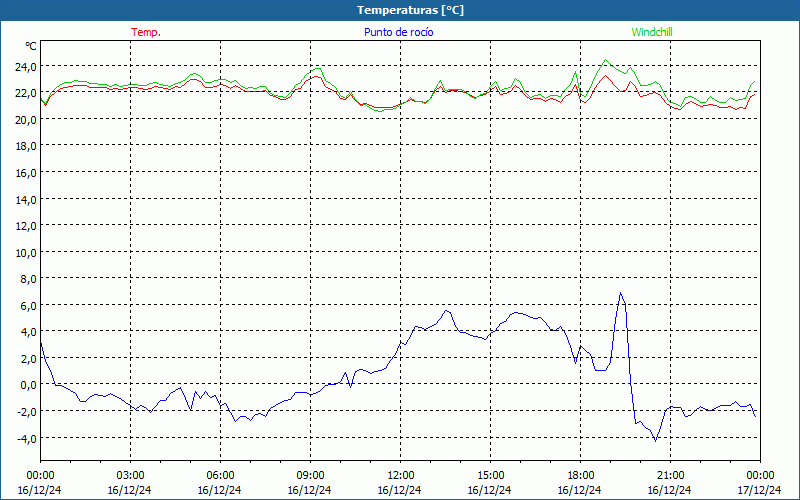Click the 4,0 y-axis value
The width and height of the screenshot is (800, 500).
[28, 332]
